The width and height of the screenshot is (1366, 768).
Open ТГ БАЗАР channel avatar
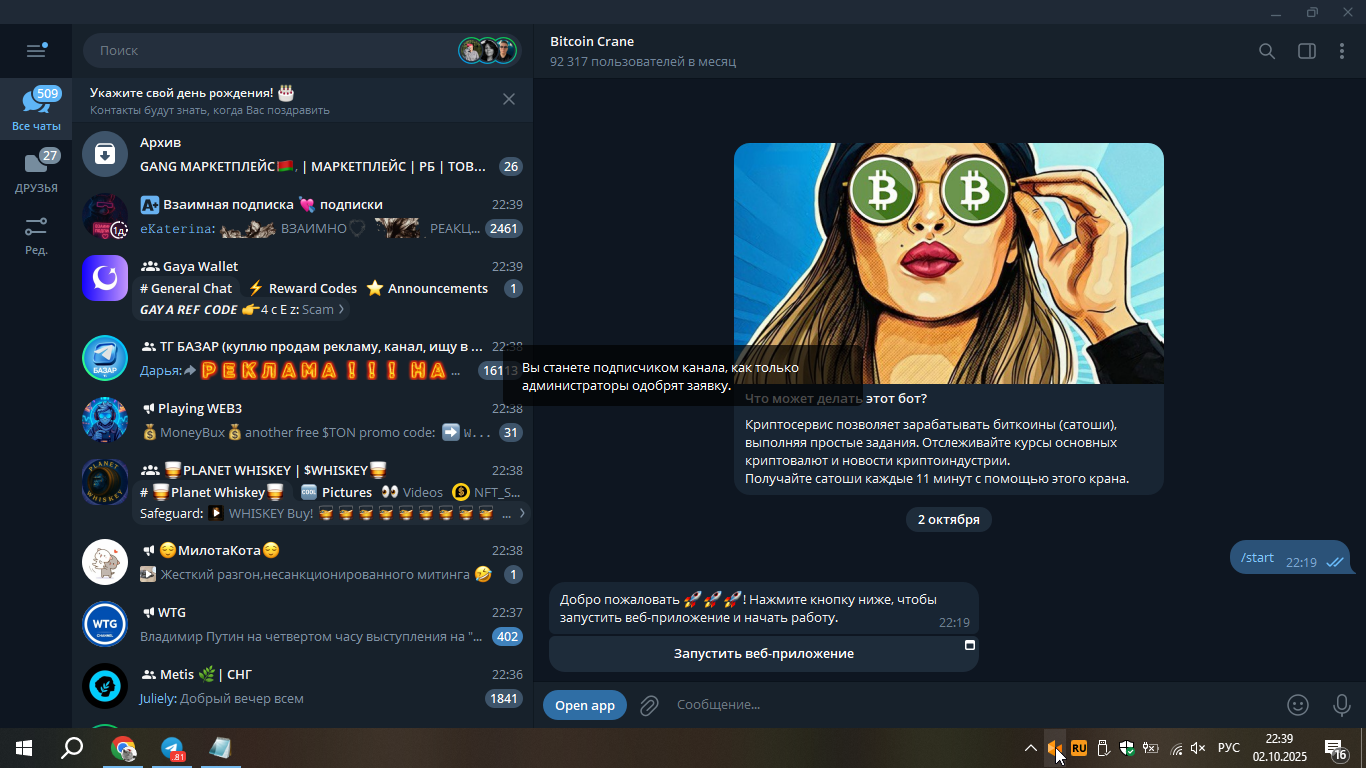pos(105,358)
